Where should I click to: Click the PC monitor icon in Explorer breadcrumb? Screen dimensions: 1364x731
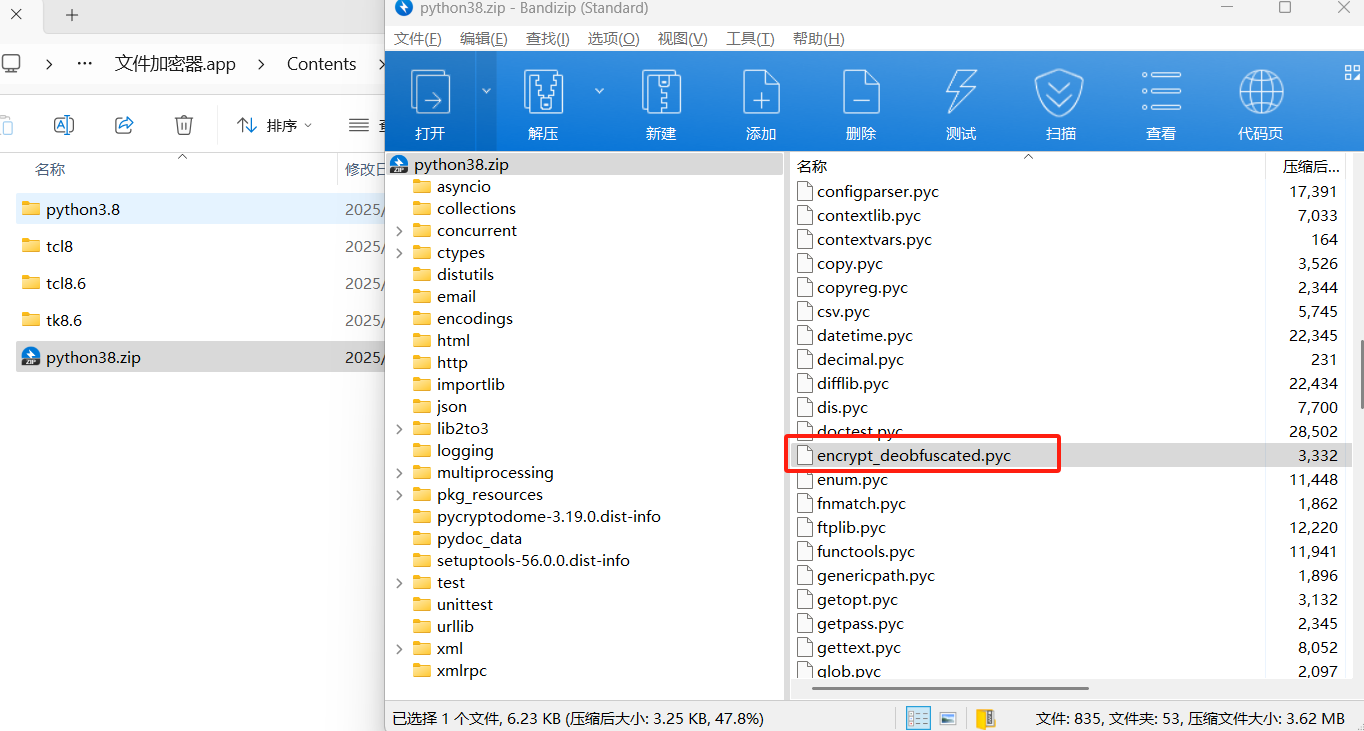(11, 64)
